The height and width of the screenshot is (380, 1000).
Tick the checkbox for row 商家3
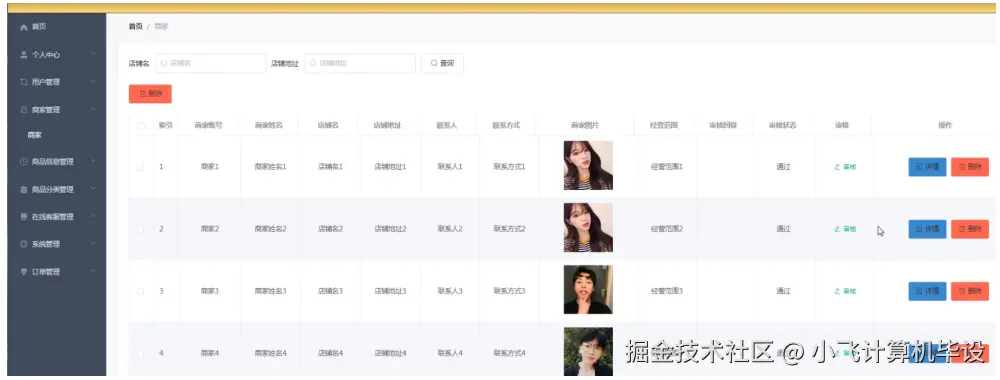click(141, 291)
